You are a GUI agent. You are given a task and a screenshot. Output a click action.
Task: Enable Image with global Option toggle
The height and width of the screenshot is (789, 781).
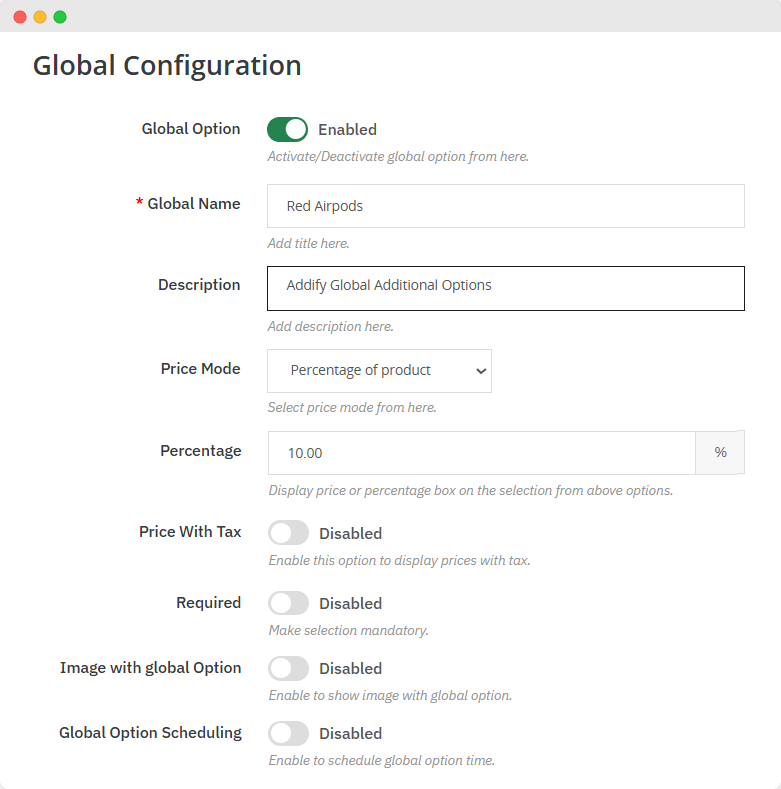tap(288, 668)
